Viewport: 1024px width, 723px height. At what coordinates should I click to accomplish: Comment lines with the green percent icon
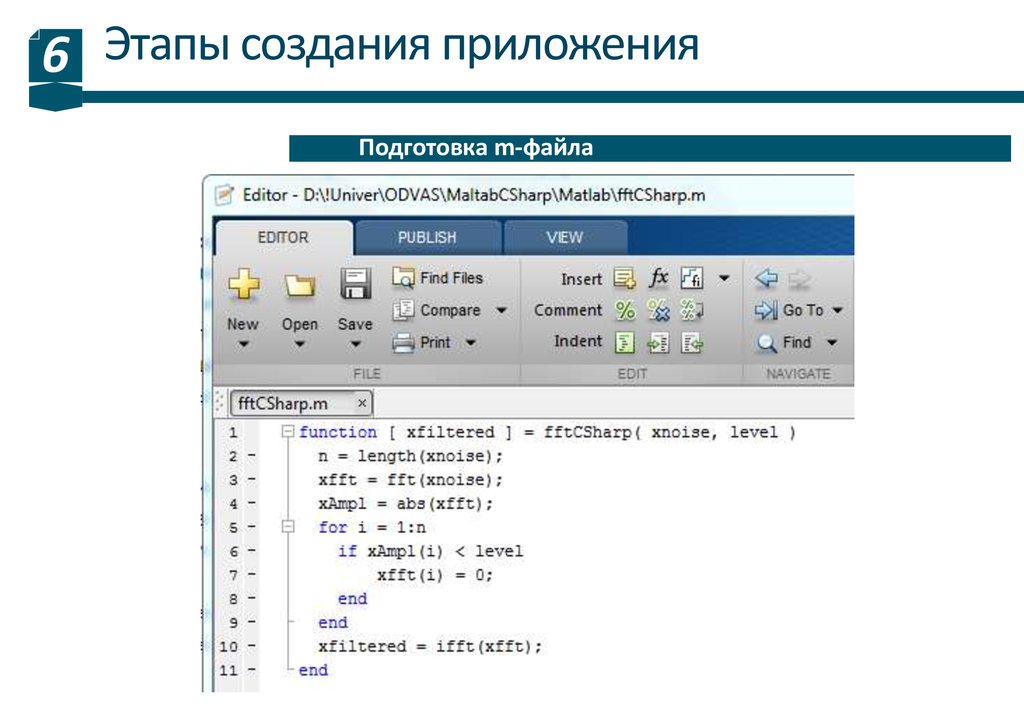625,310
